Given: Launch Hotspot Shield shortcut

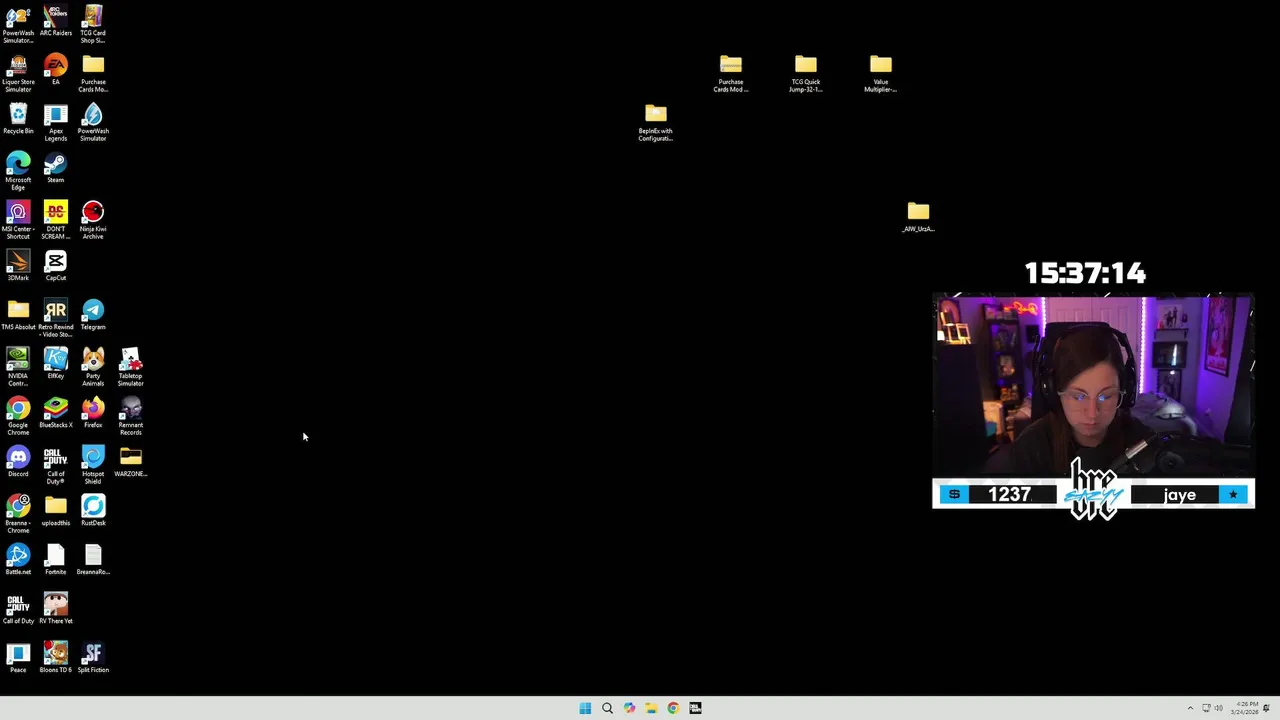Looking at the screenshot, I should pos(93,465).
